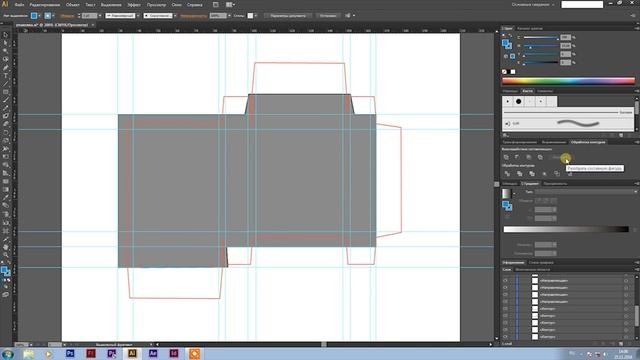Click the Minus Front shape mode icon
Image resolution: width=640 pixels, height=360 pixels.
[517, 157]
